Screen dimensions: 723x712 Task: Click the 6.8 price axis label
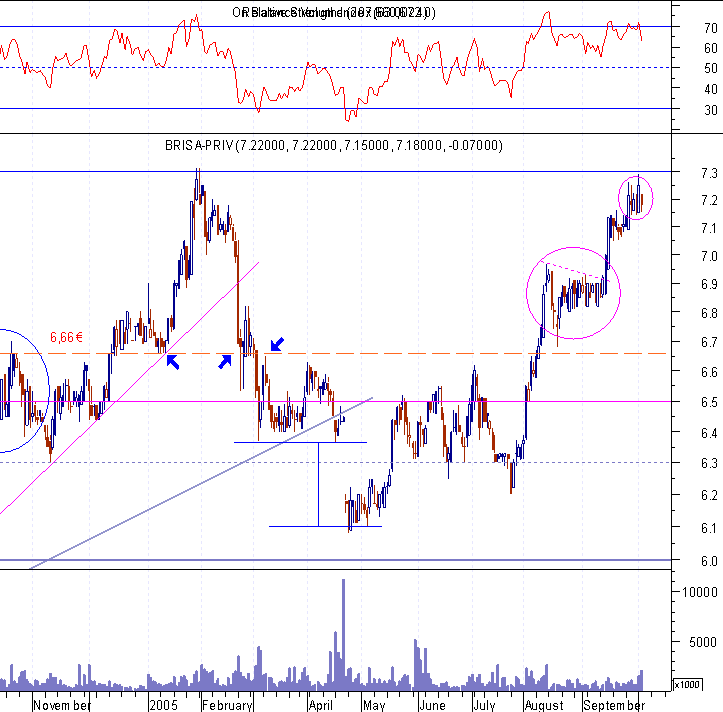point(709,314)
